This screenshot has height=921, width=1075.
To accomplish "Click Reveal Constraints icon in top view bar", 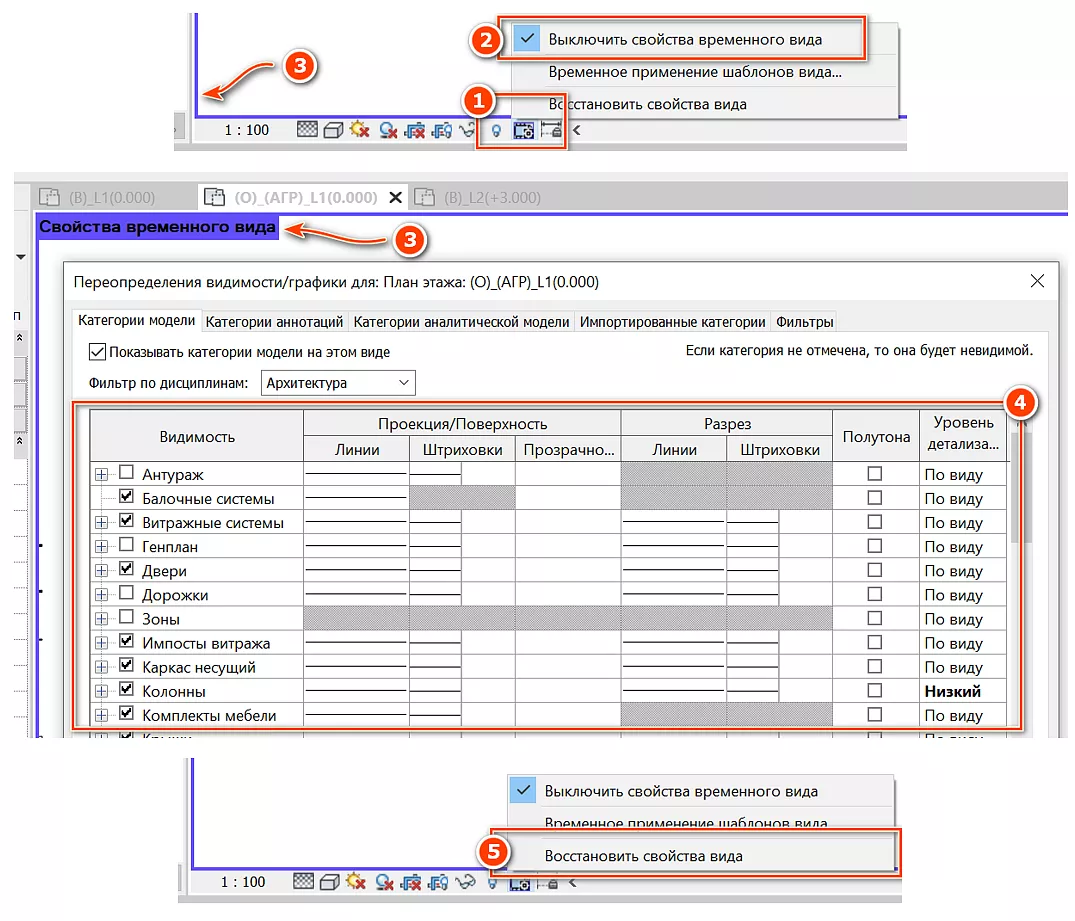I will coord(550,130).
